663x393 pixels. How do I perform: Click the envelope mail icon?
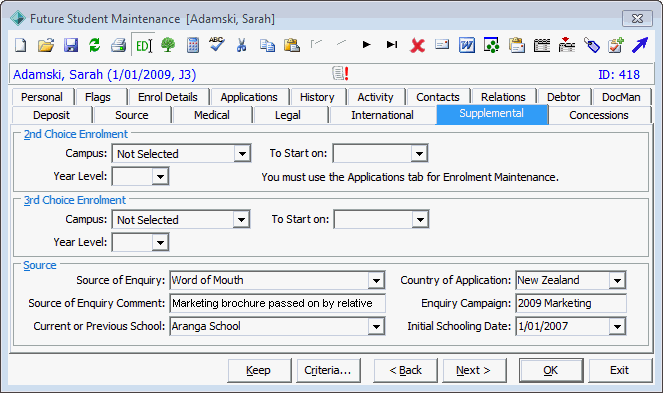[442, 44]
